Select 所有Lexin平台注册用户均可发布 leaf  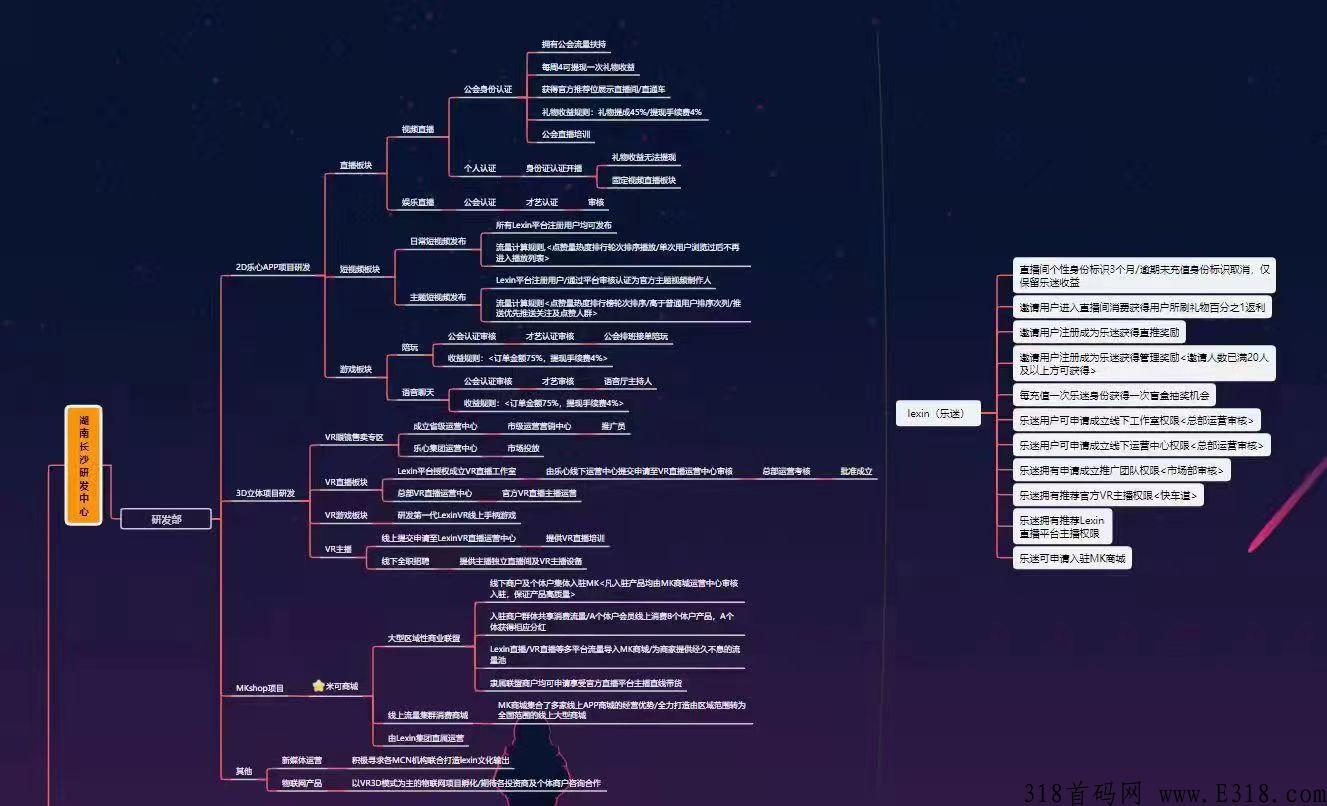[x=553, y=225]
